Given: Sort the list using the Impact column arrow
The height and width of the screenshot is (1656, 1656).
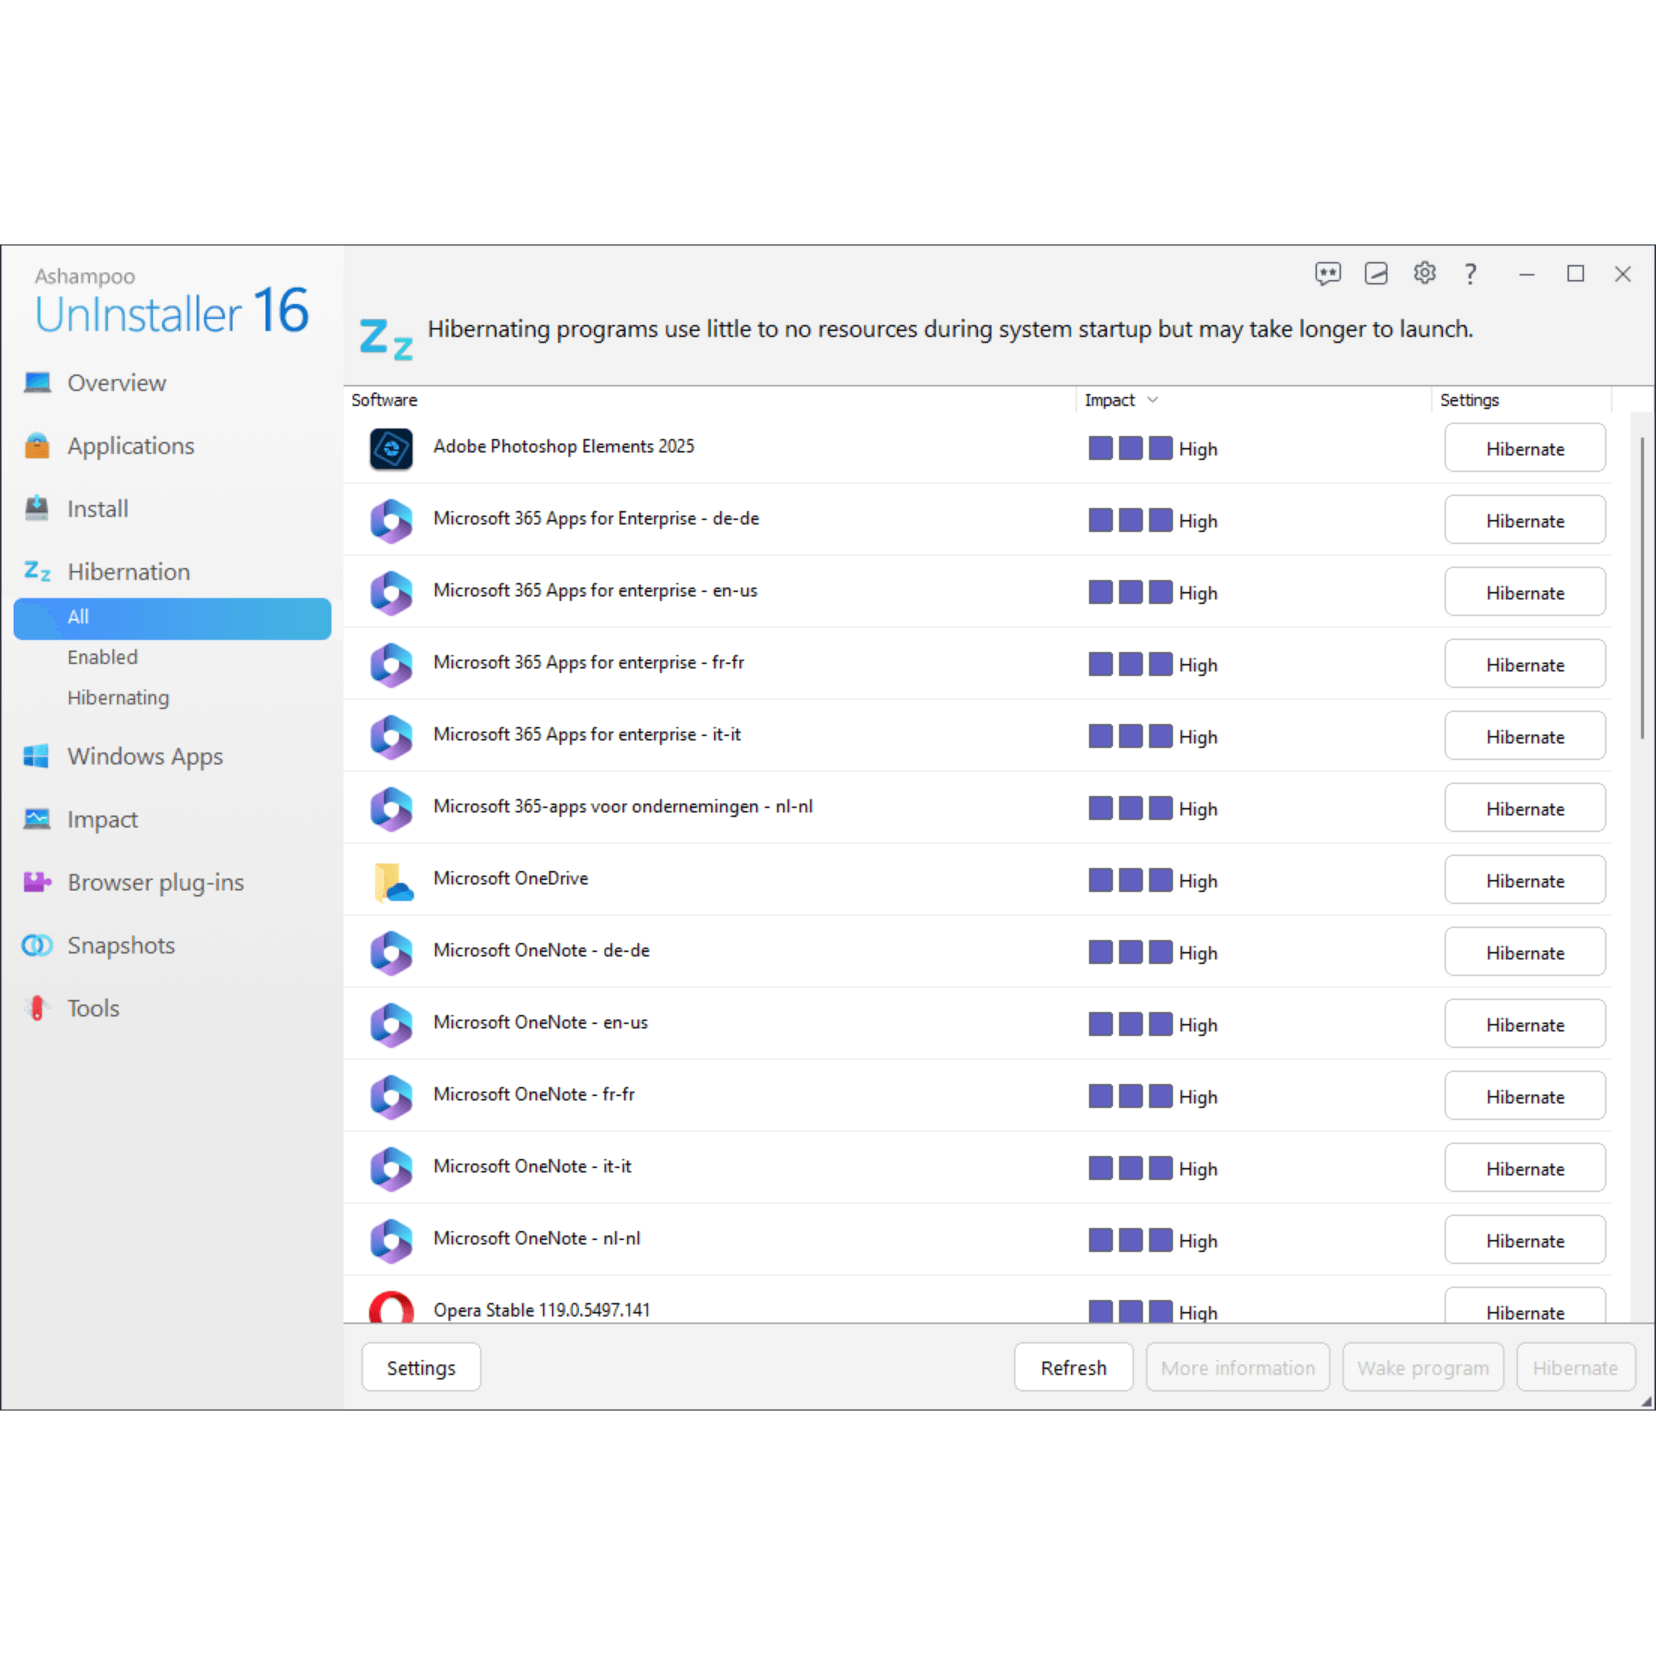Looking at the screenshot, I should click(x=1153, y=400).
